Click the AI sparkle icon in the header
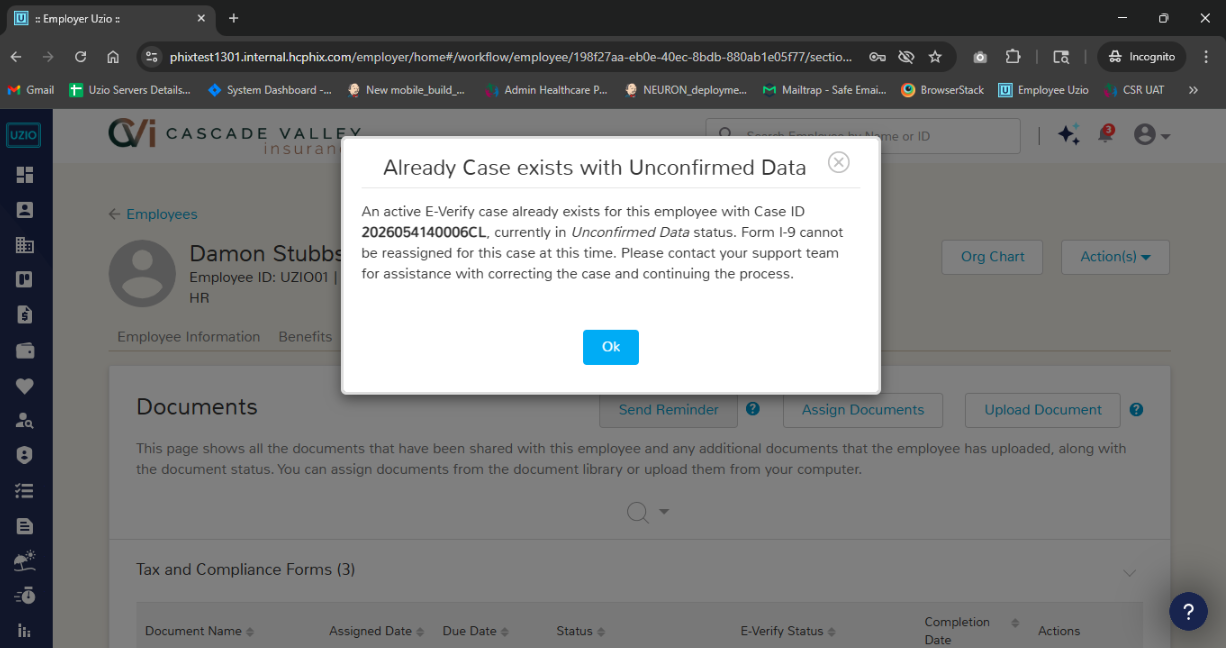The width and height of the screenshot is (1226, 648). pos(1068,135)
